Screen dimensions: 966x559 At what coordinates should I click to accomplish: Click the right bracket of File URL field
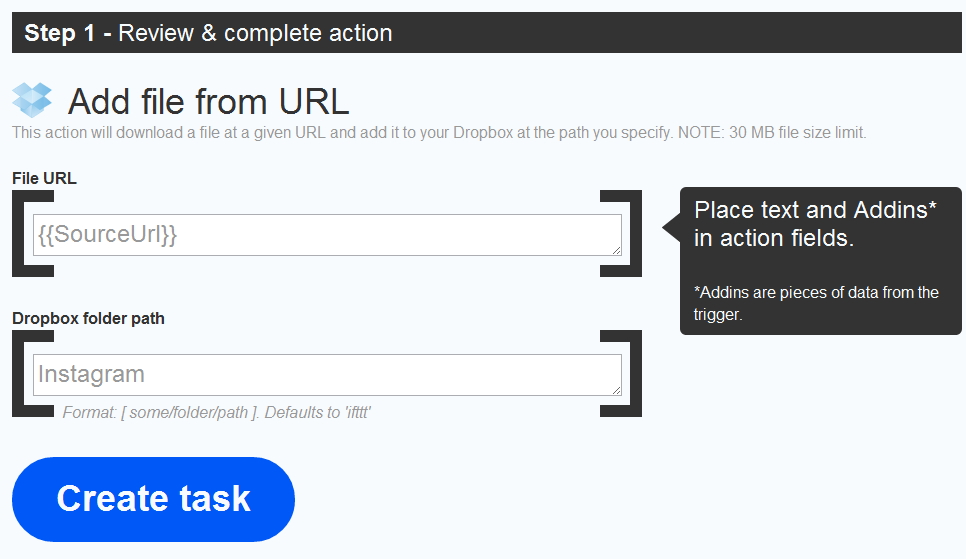[x=634, y=233]
